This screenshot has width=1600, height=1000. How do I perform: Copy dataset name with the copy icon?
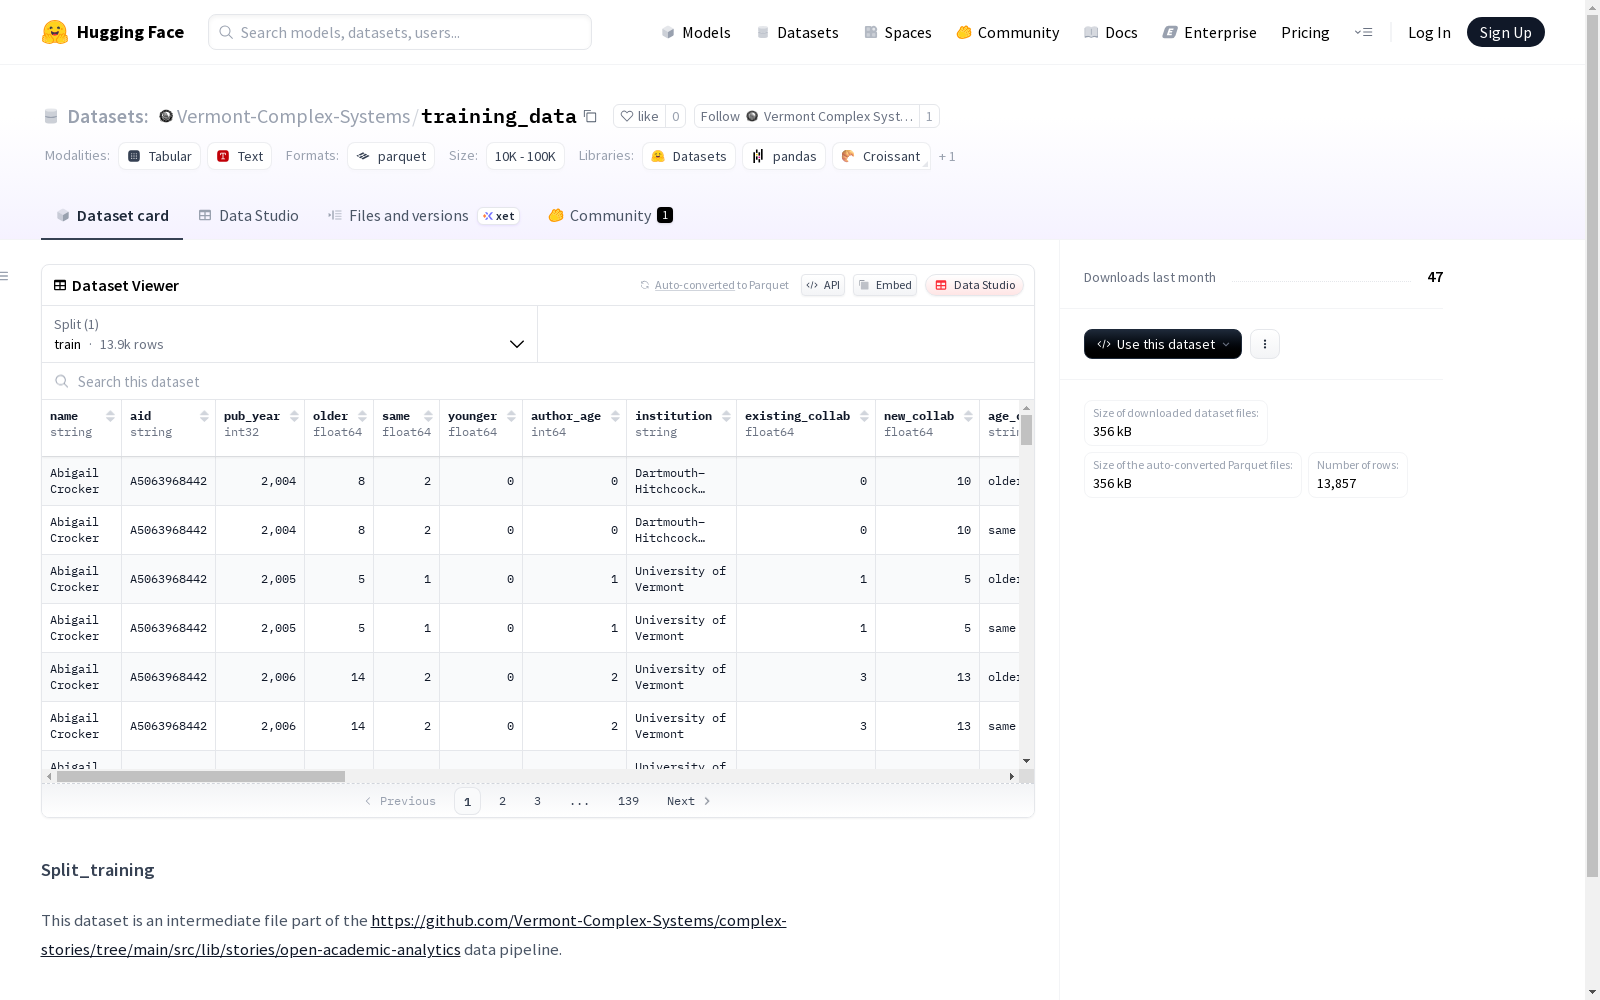tap(591, 116)
